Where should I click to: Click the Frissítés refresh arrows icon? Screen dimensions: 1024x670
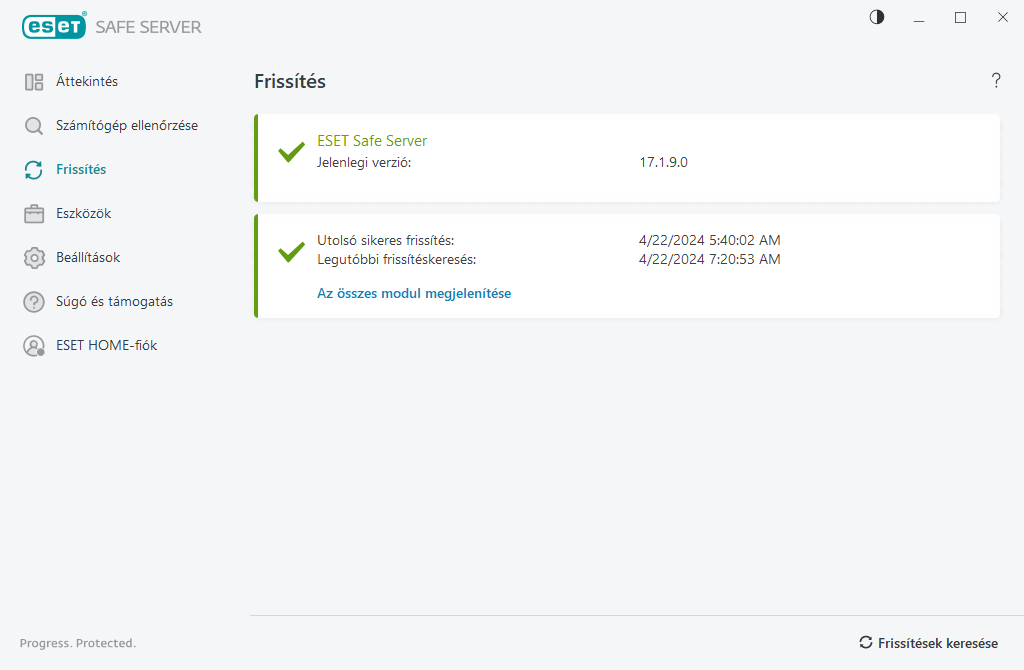pyautogui.click(x=34, y=170)
